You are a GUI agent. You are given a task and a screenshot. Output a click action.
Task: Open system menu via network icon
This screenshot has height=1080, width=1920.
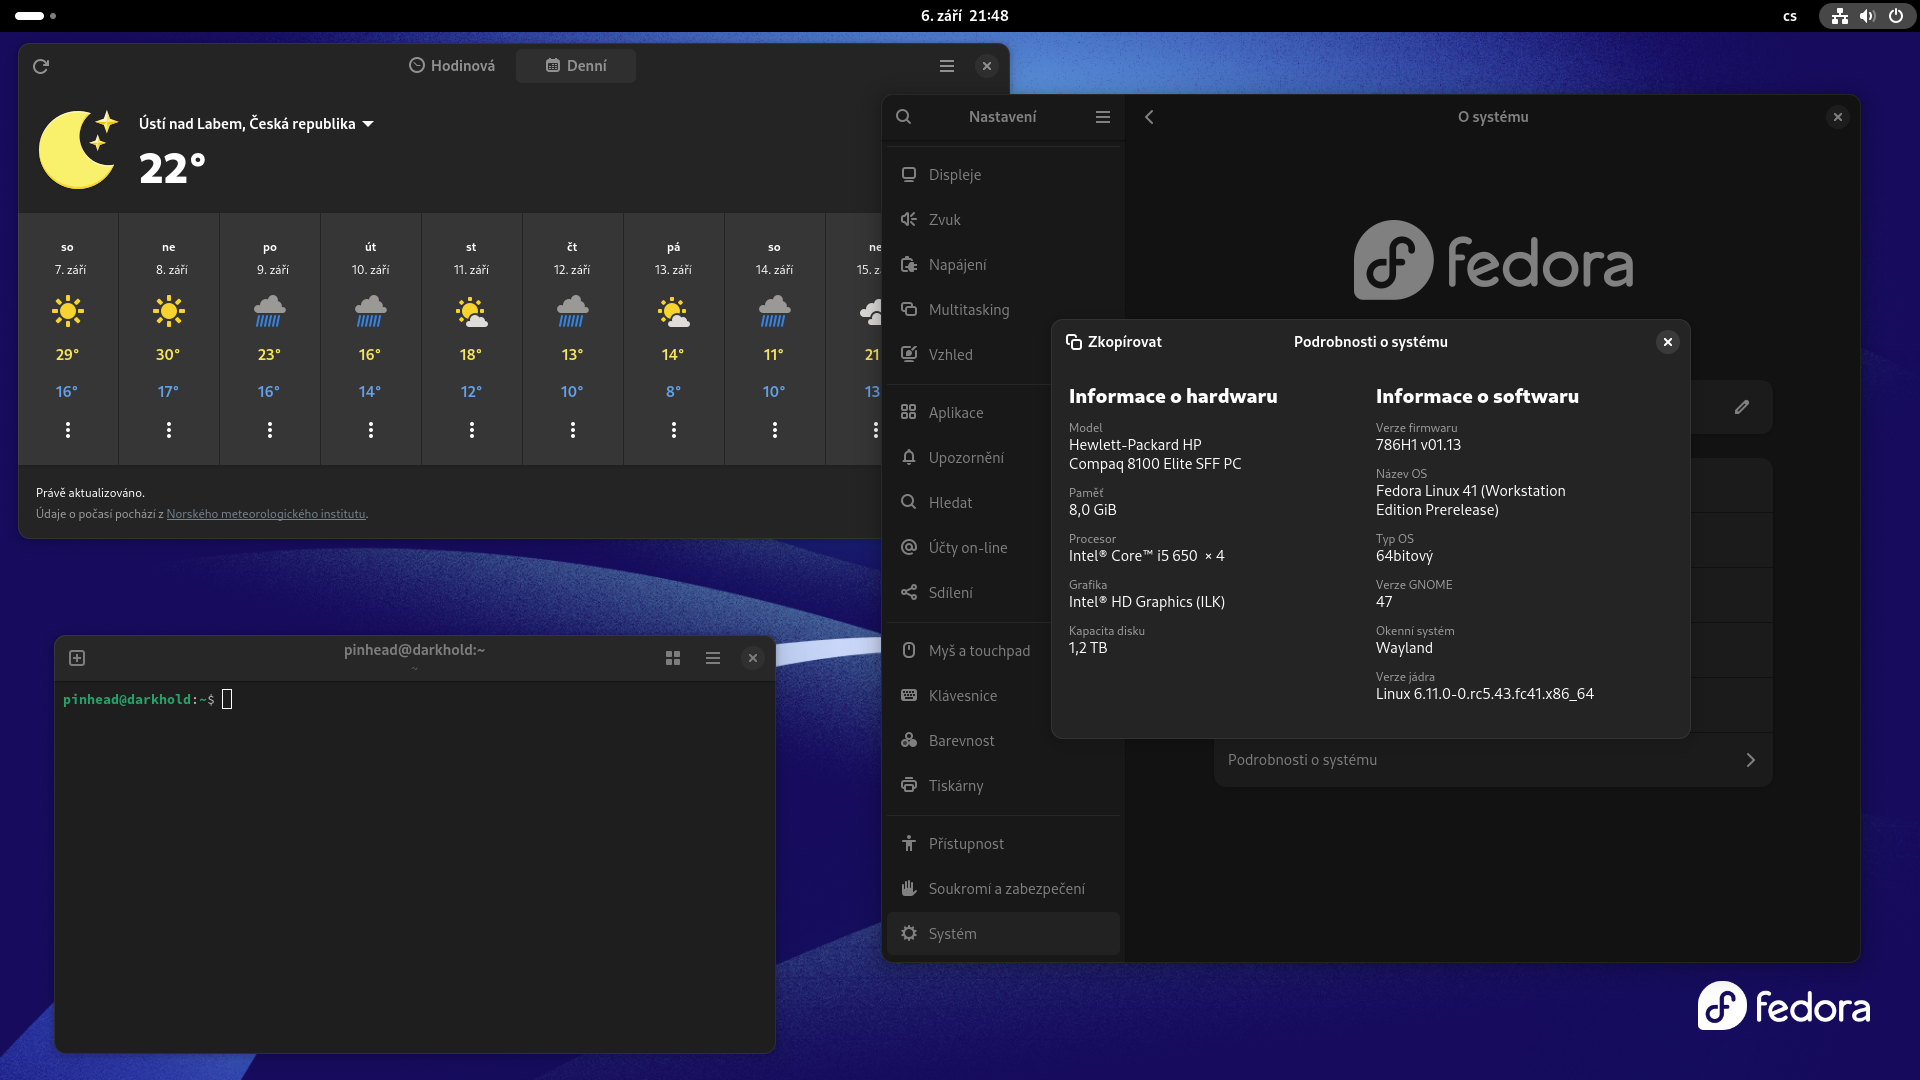[1840, 16]
